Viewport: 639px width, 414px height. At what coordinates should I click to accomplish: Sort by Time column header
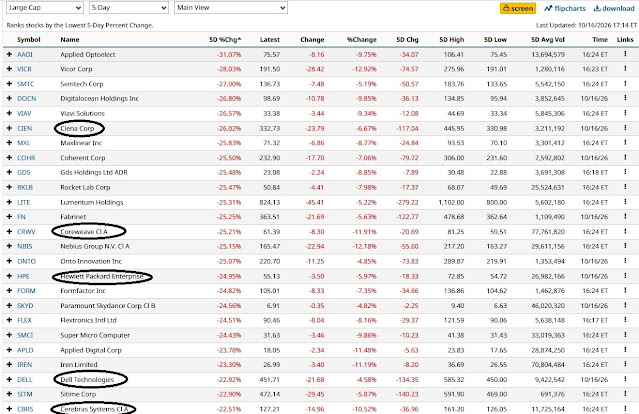pyautogui.click(x=600, y=40)
